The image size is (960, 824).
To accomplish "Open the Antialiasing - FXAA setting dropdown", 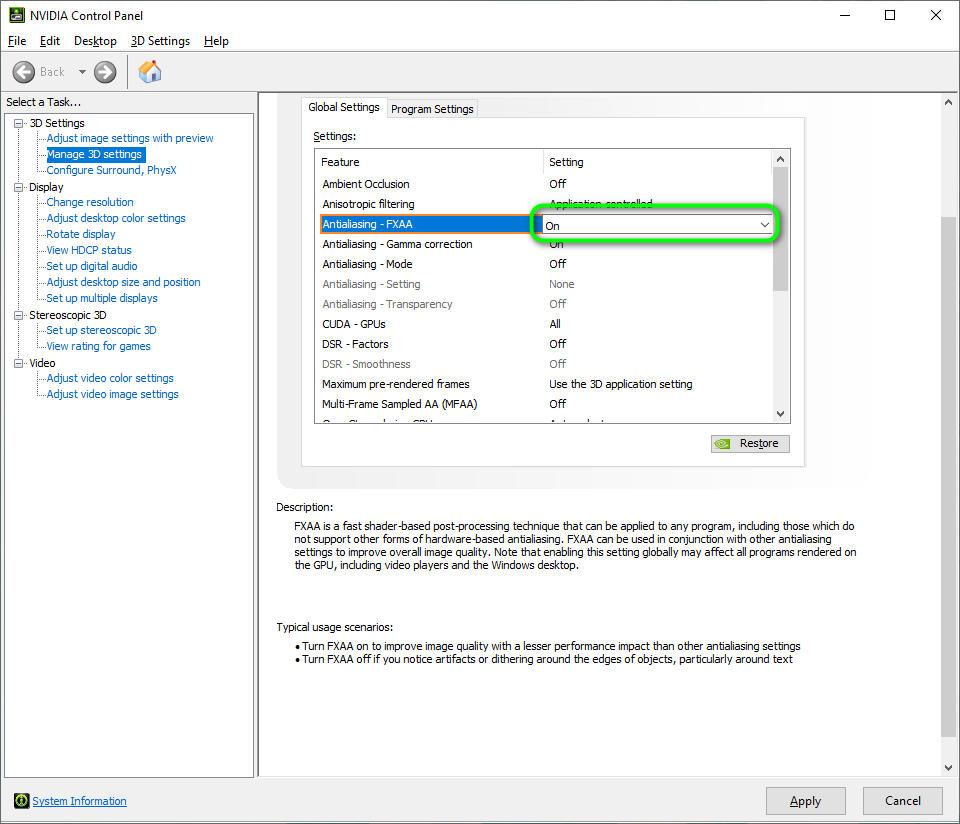I will tap(764, 225).
